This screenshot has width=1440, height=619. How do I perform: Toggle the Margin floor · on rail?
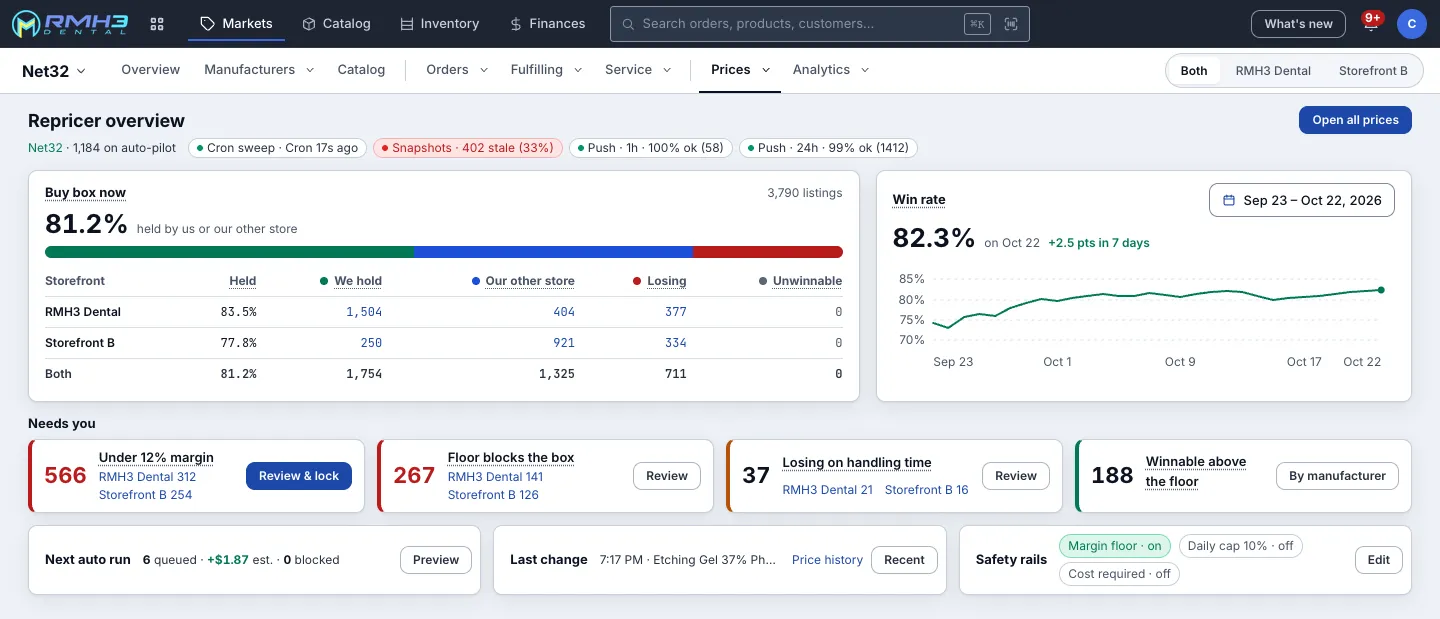[x=1114, y=546]
